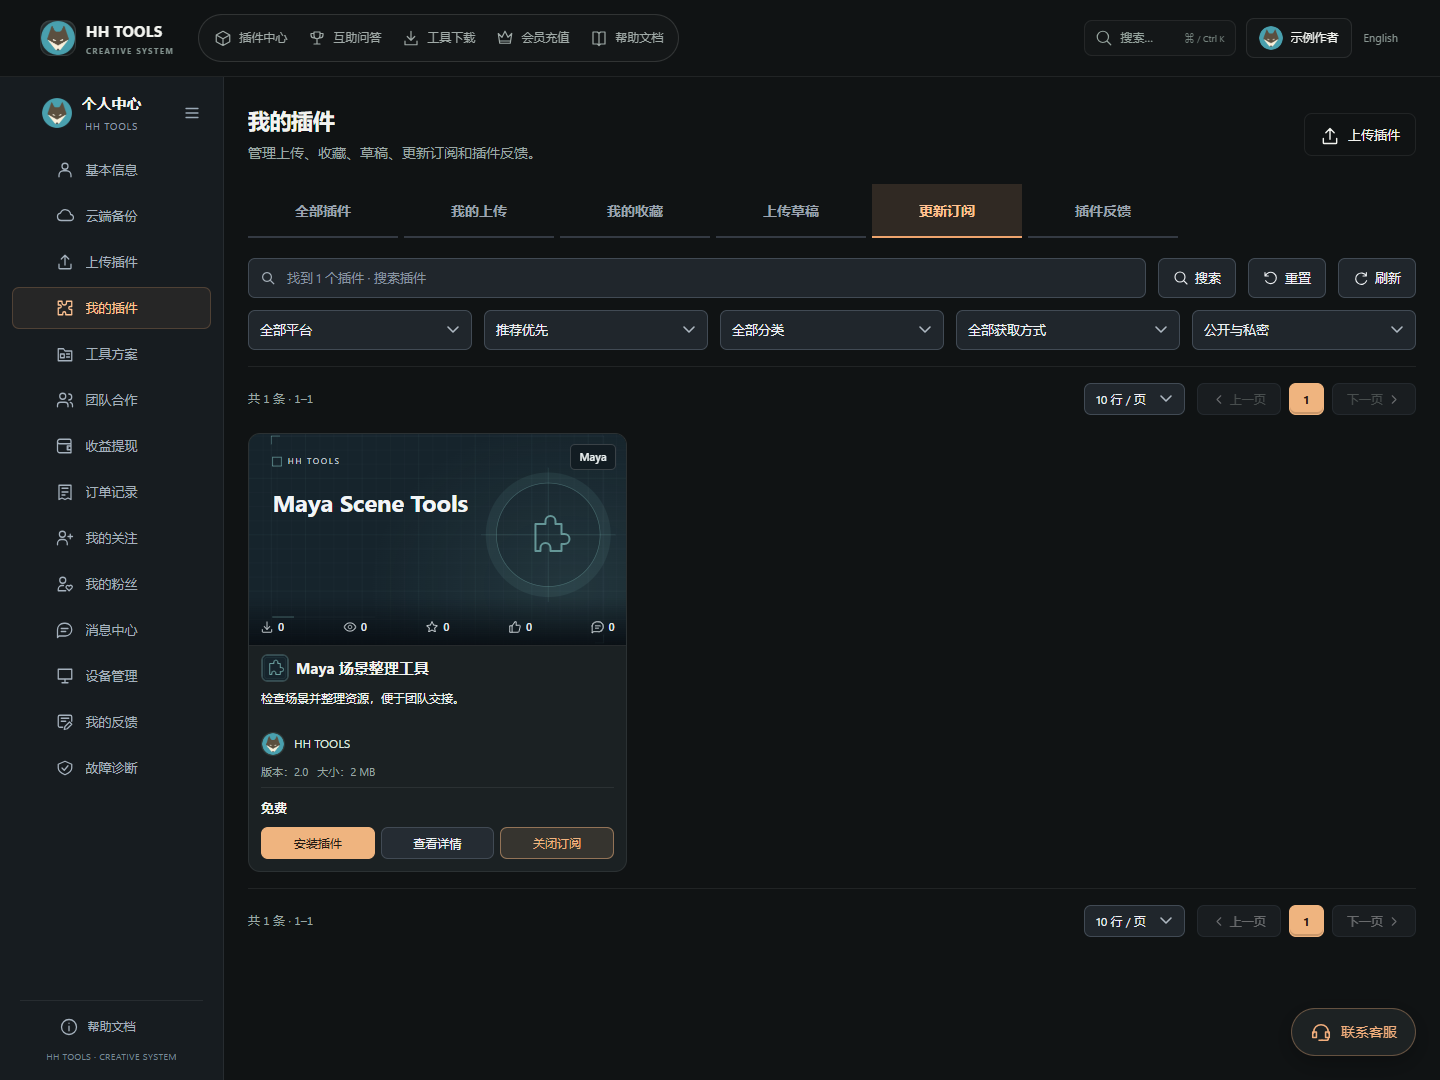Click the comments count on plugin card
This screenshot has width=1440, height=1080.
pyautogui.click(x=603, y=627)
